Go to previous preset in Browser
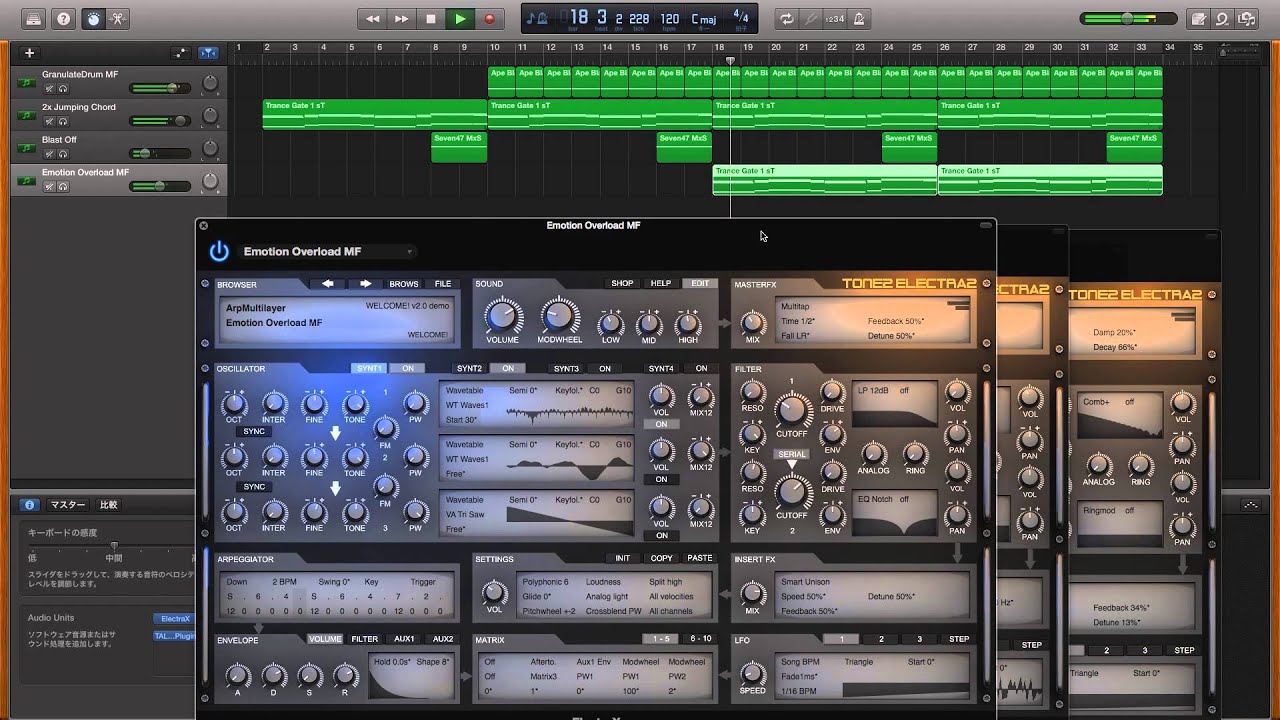The width and height of the screenshot is (1280, 720). point(327,284)
